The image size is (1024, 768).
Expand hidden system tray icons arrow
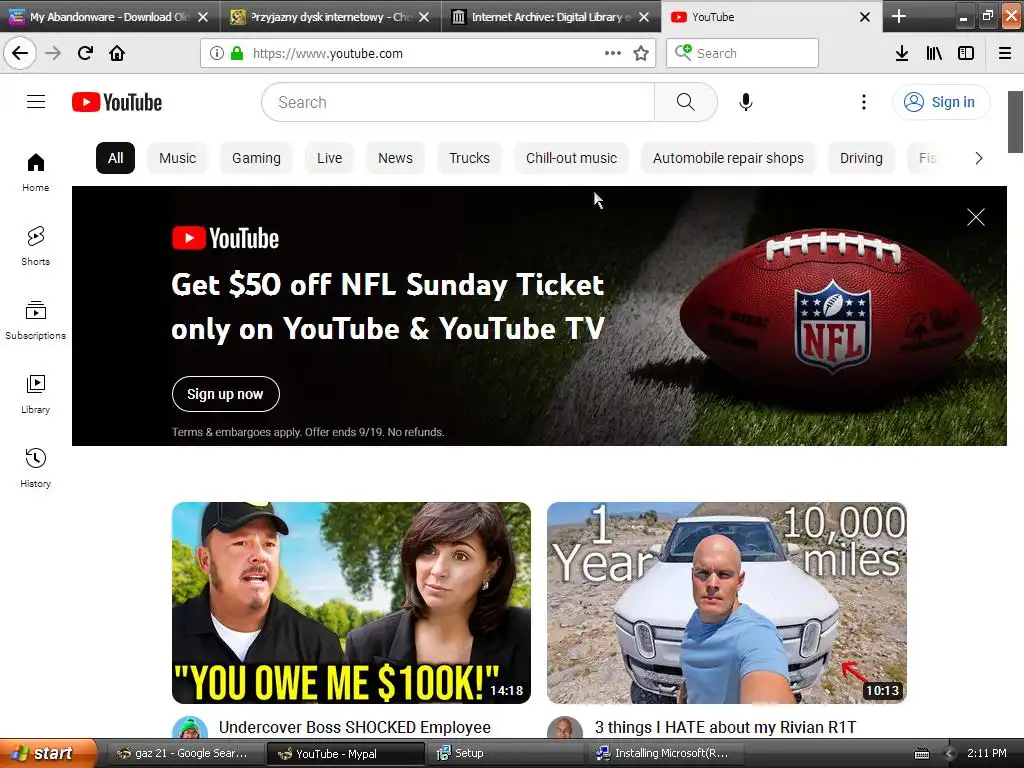click(950, 754)
